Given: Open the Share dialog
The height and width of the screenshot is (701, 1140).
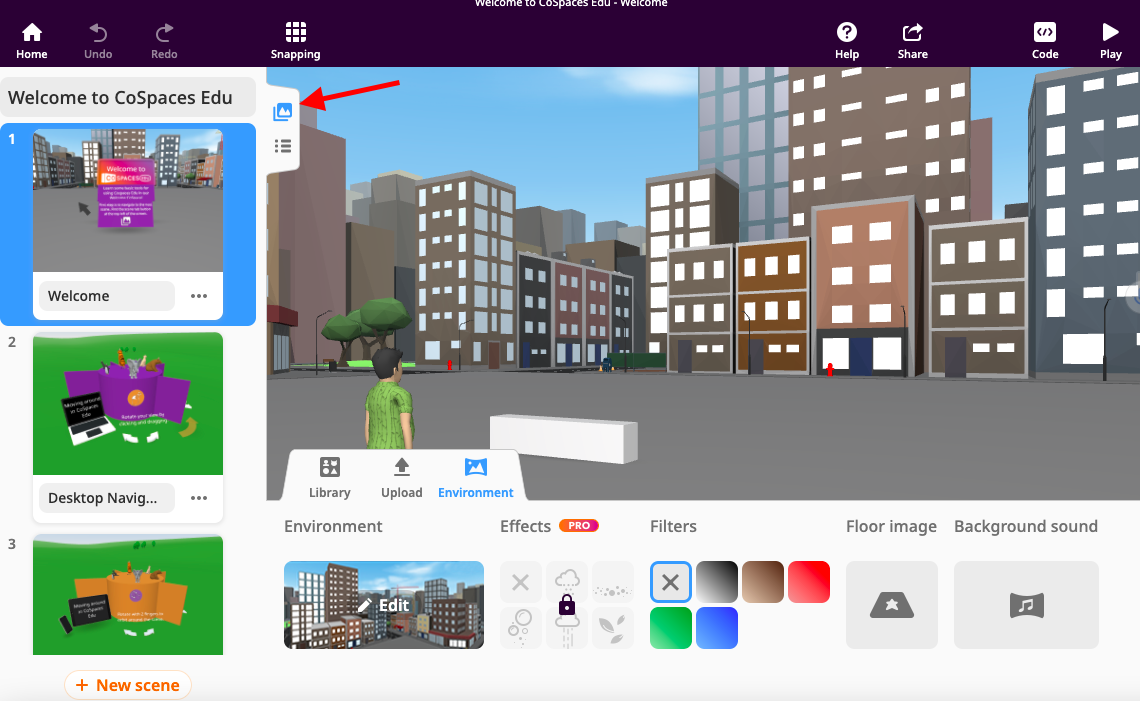Looking at the screenshot, I should tap(912, 41).
